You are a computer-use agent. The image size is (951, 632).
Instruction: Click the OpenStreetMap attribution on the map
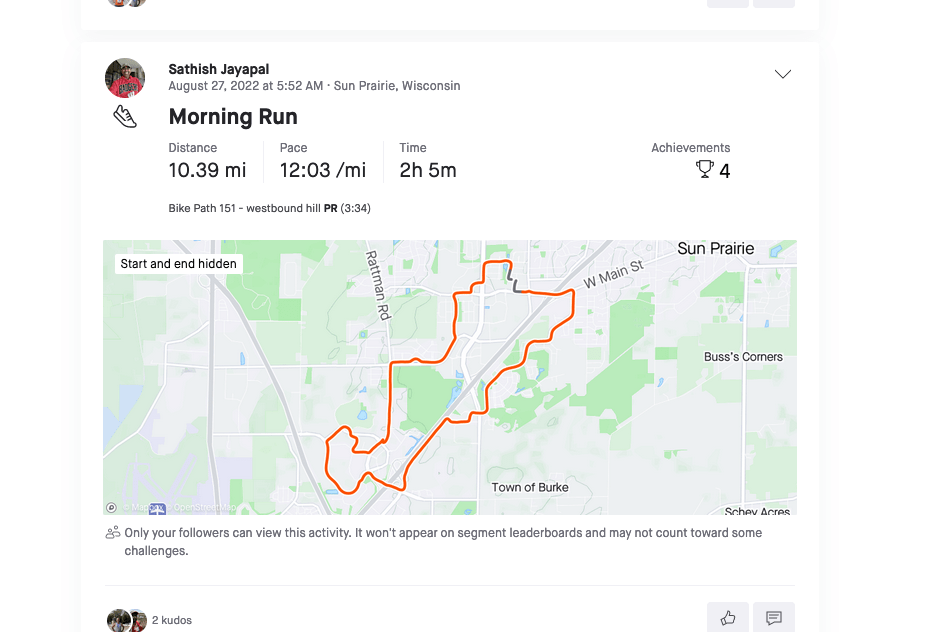click(200, 507)
